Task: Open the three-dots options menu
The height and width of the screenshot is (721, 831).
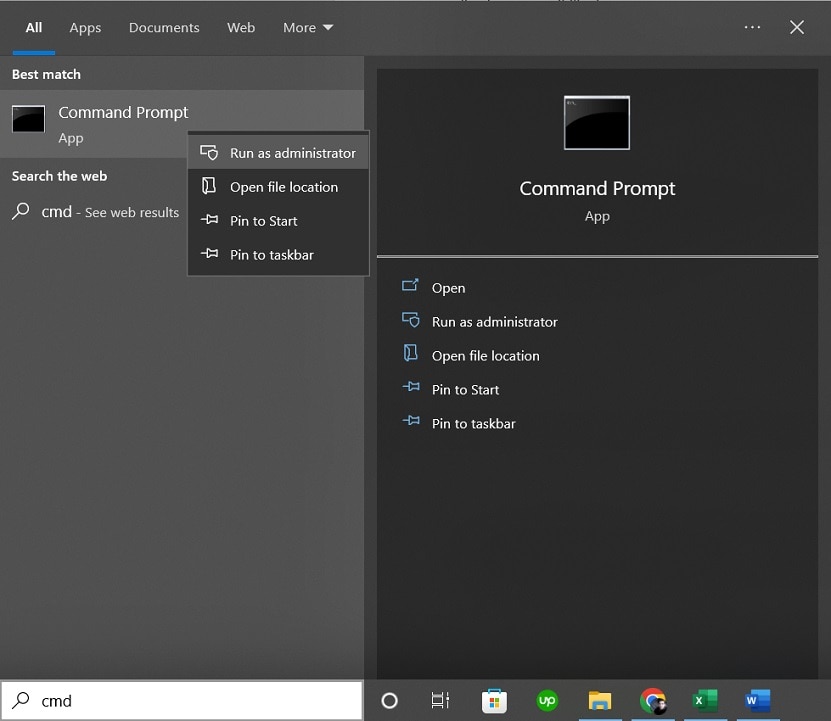Action: (752, 28)
